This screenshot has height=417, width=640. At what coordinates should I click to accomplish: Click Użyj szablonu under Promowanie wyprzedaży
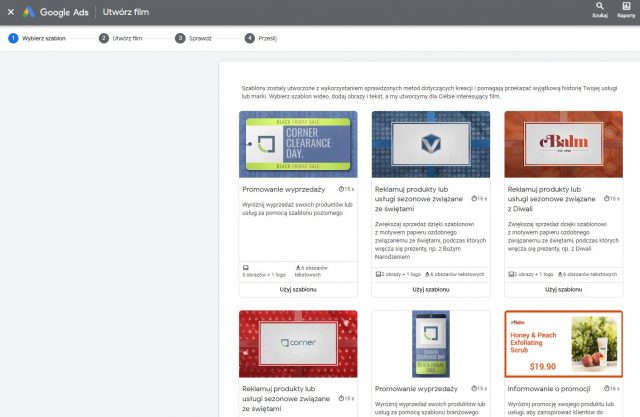click(298, 289)
